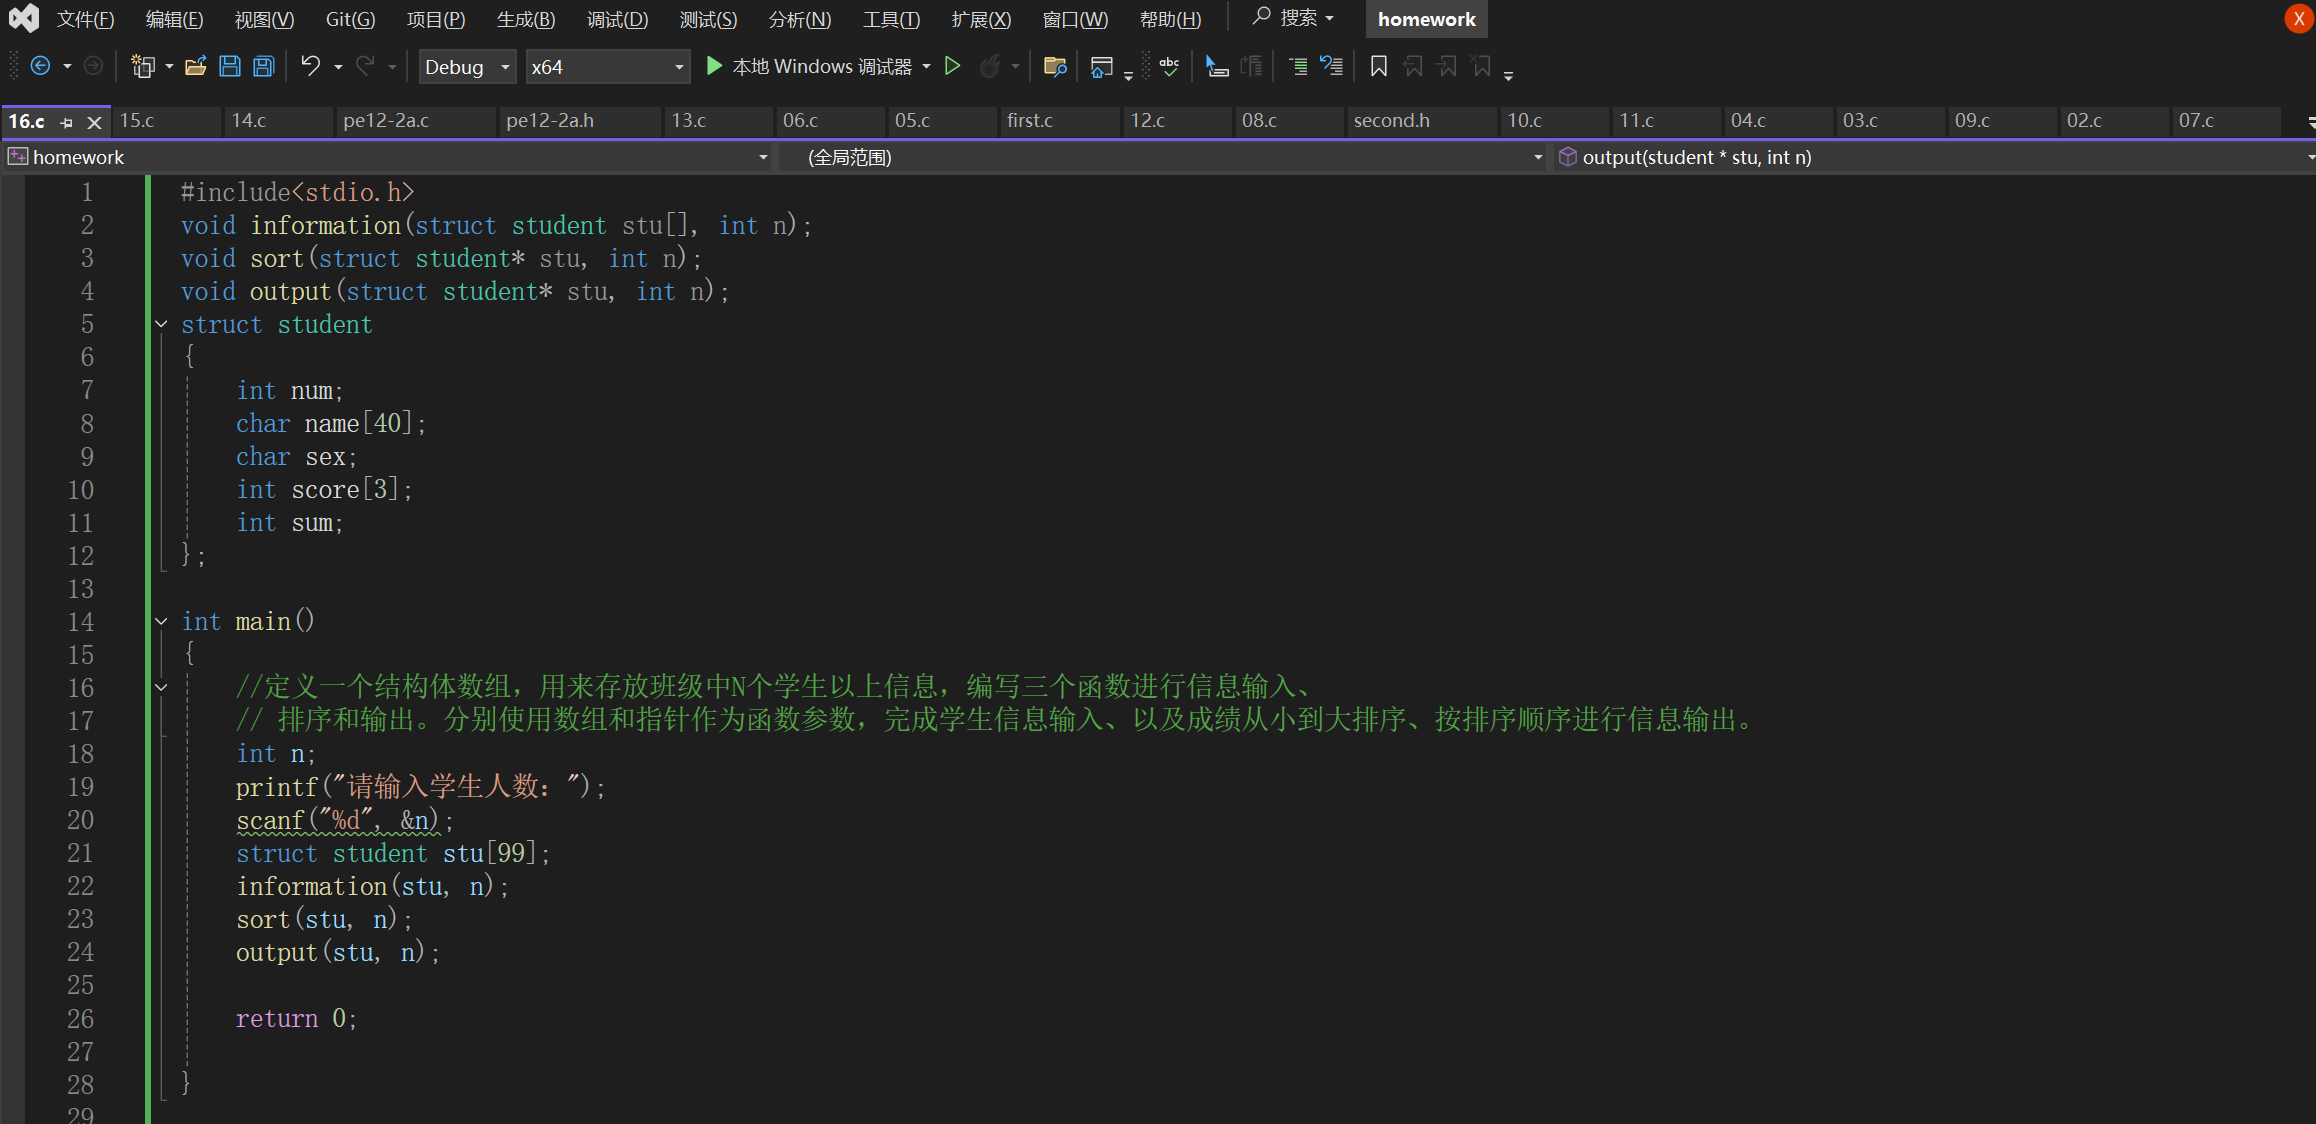Collapse the comment block at line 16

pos(161,687)
